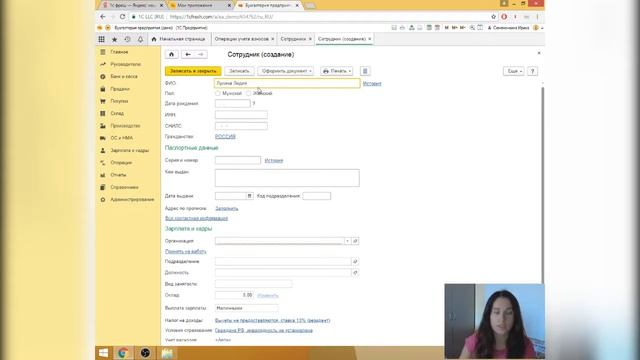This screenshot has height=360, width=640.
Task: Open ОС и НМА section
Action: click(122, 138)
